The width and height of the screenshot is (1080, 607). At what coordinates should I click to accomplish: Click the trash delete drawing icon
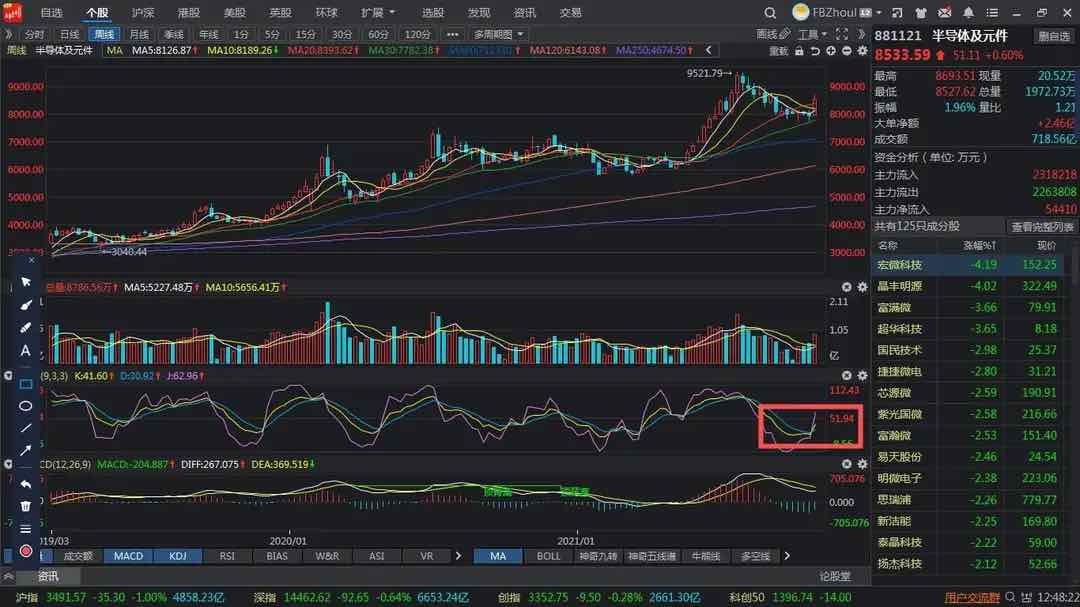click(25, 506)
